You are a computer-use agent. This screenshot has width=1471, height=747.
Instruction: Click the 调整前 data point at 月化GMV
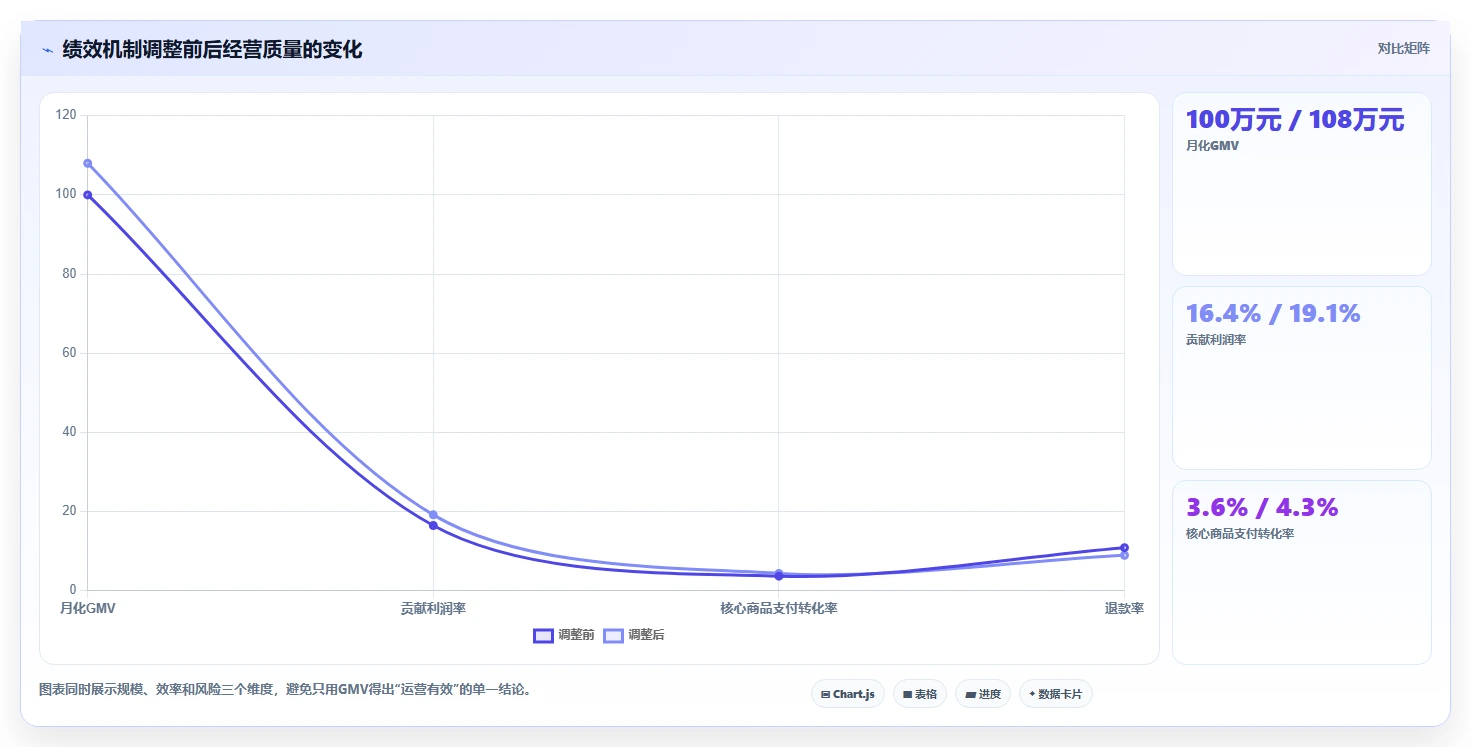pyautogui.click(x=88, y=195)
